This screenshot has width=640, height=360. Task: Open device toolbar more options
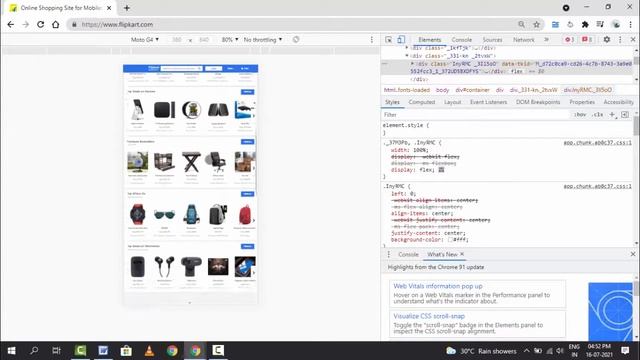pos(371,40)
